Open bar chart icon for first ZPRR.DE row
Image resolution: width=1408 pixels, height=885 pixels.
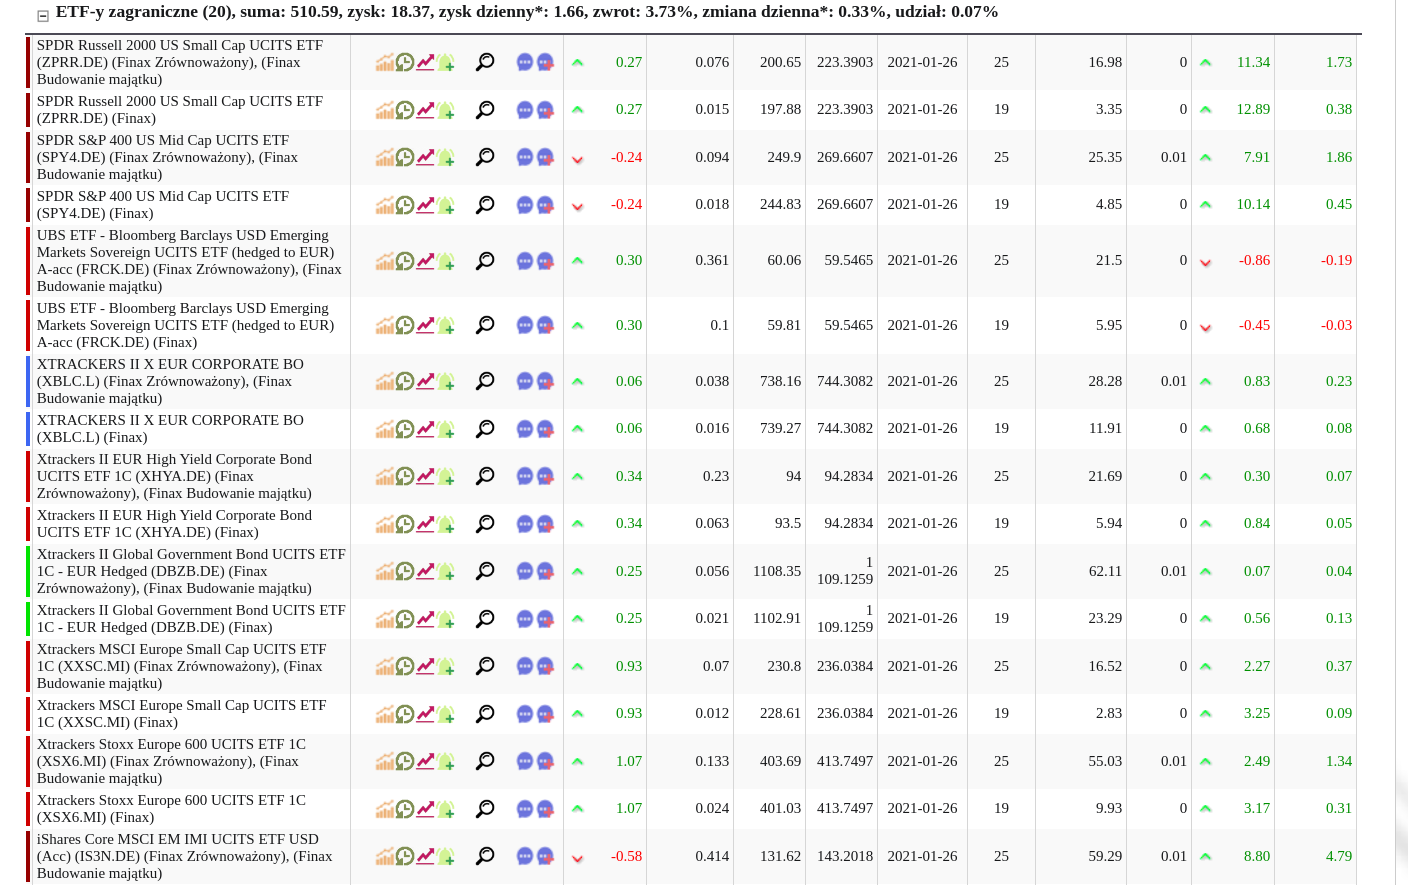pyautogui.click(x=385, y=63)
